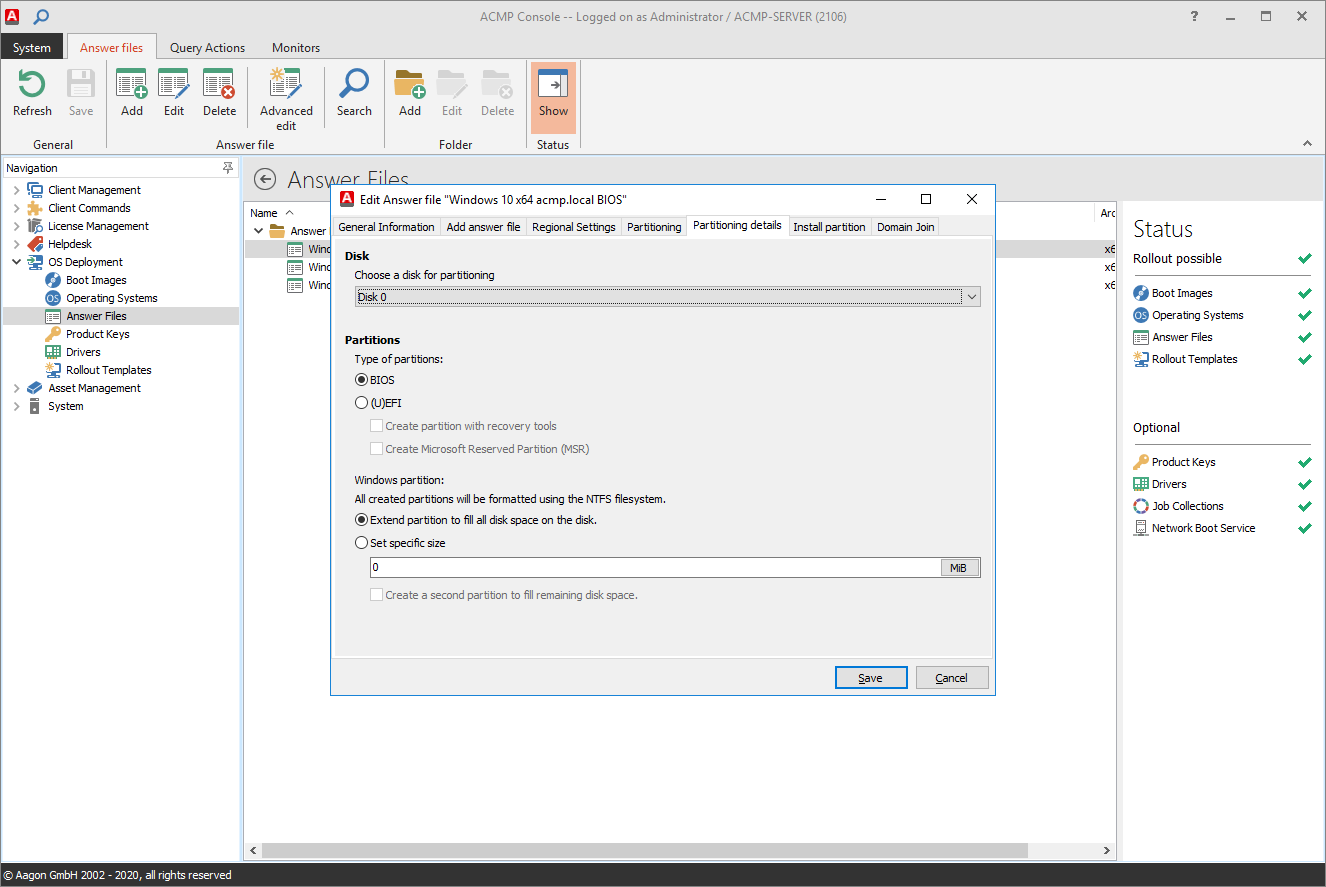Open the General Information dialog tab
The height and width of the screenshot is (887, 1326).
pyautogui.click(x=386, y=227)
